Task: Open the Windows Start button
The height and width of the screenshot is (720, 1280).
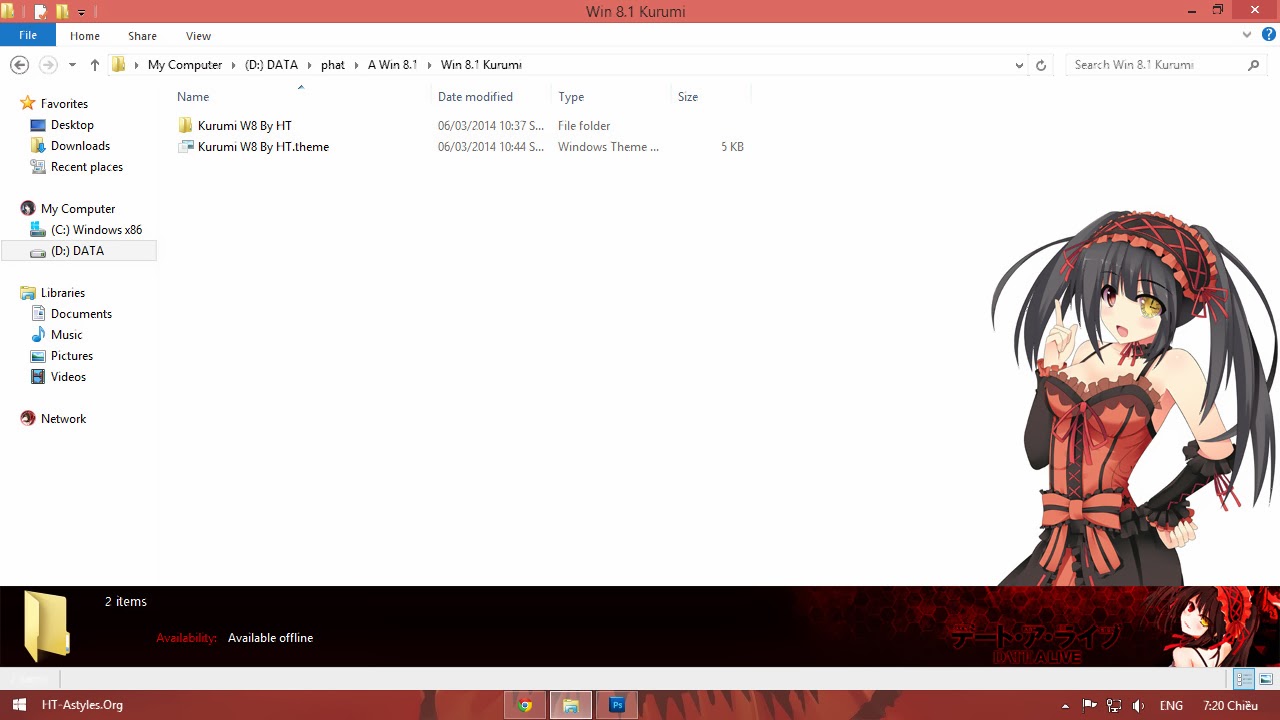Action: pyautogui.click(x=19, y=705)
